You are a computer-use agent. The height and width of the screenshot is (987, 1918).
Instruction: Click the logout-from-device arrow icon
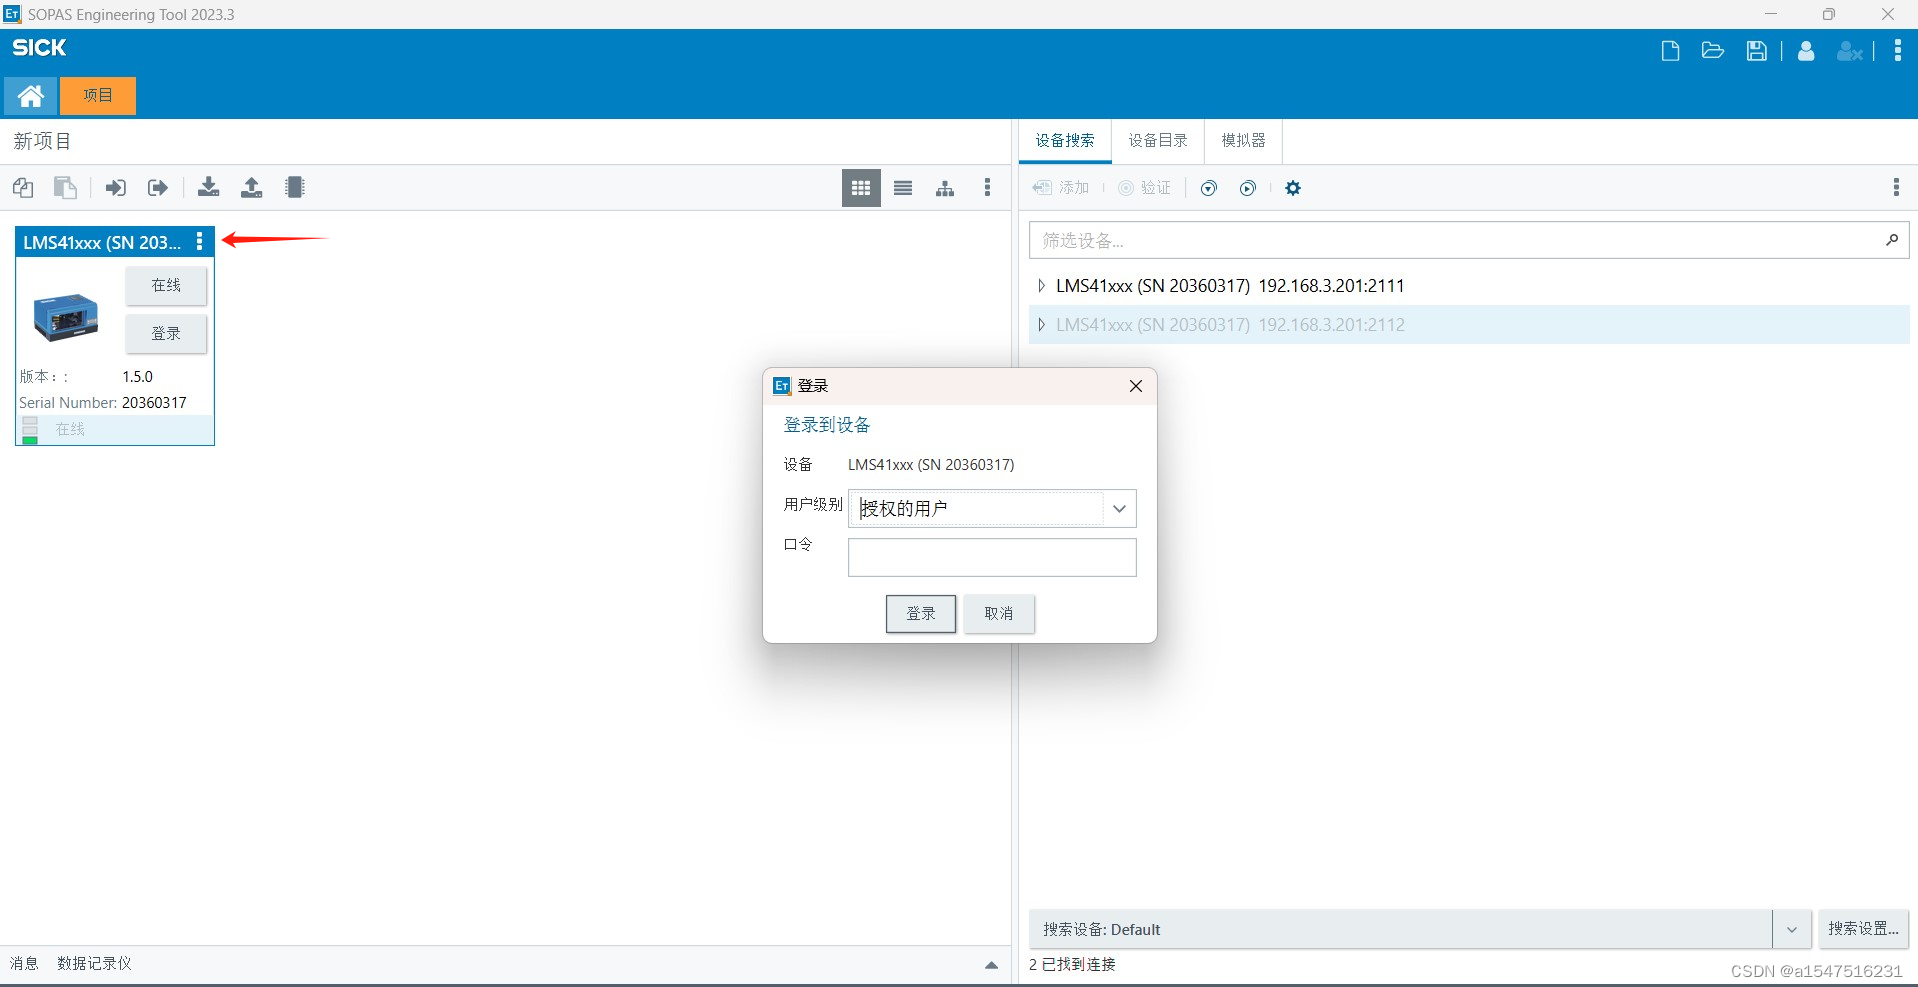point(158,188)
